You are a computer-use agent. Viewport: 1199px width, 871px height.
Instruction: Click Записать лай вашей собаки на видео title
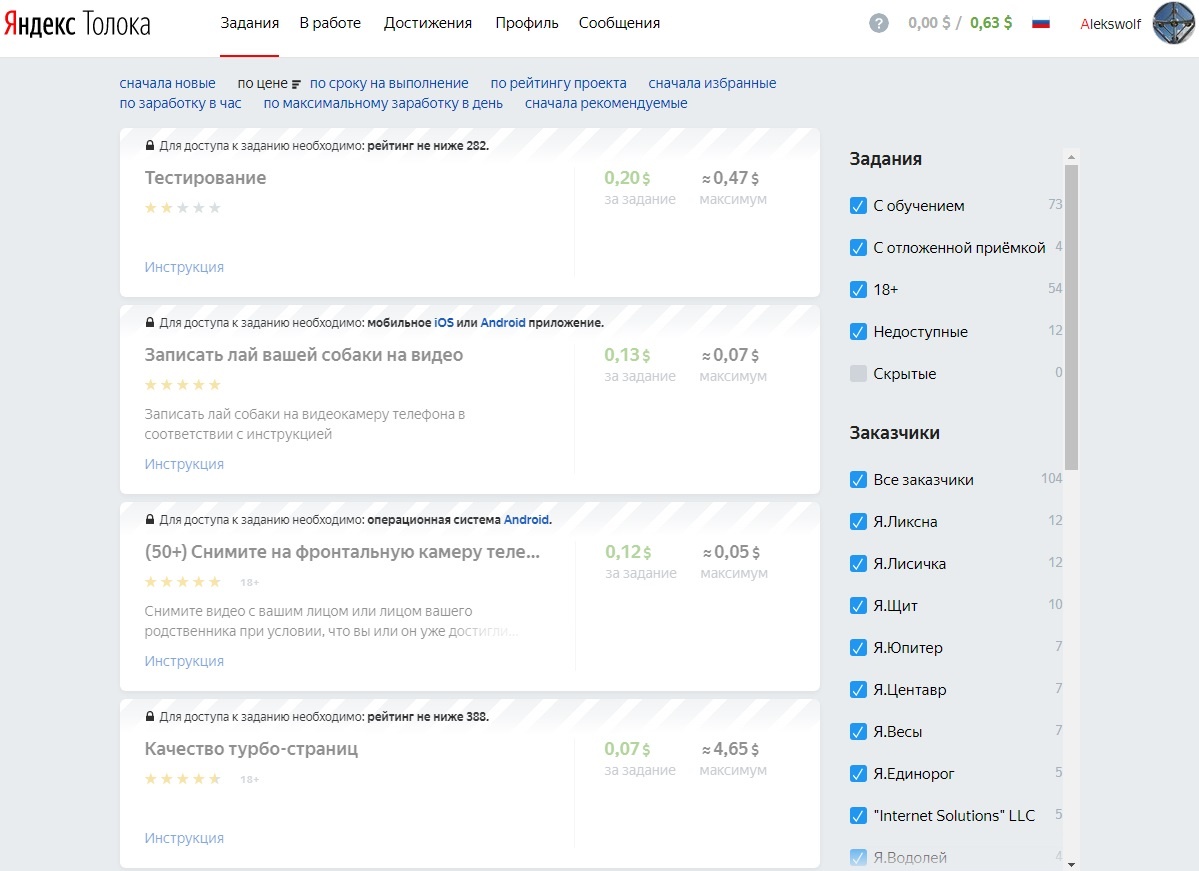click(304, 355)
